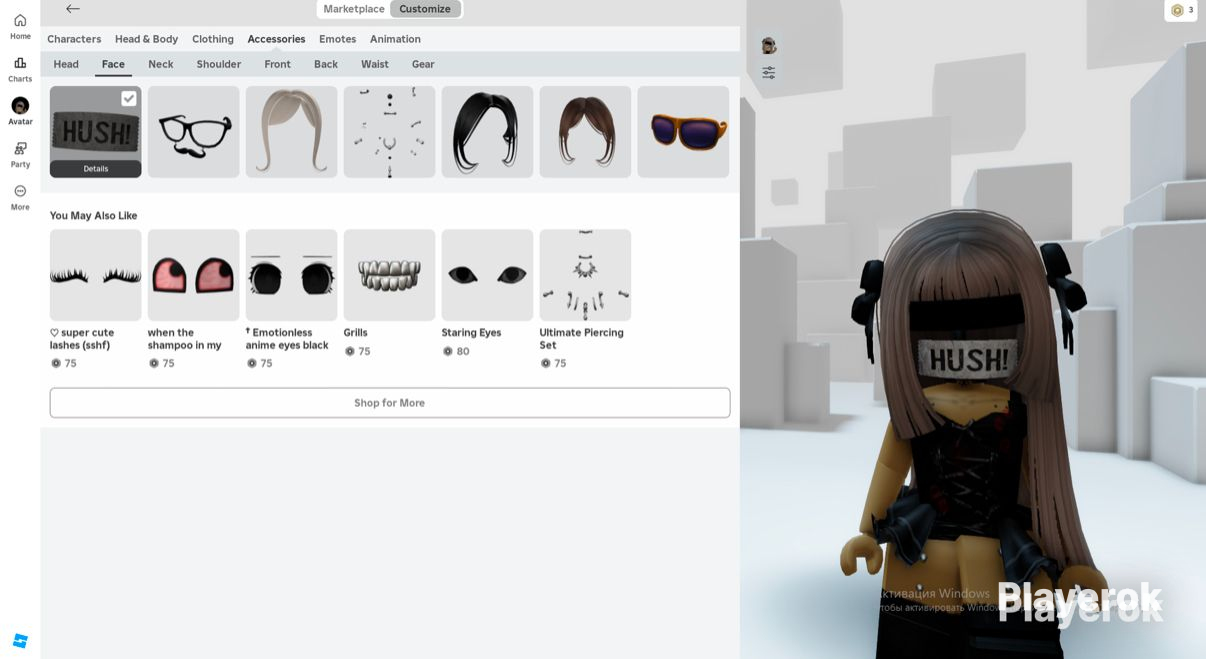This screenshot has width=1206, height=659.
Task: Equip the black hair item
Action: pos(488,132)
